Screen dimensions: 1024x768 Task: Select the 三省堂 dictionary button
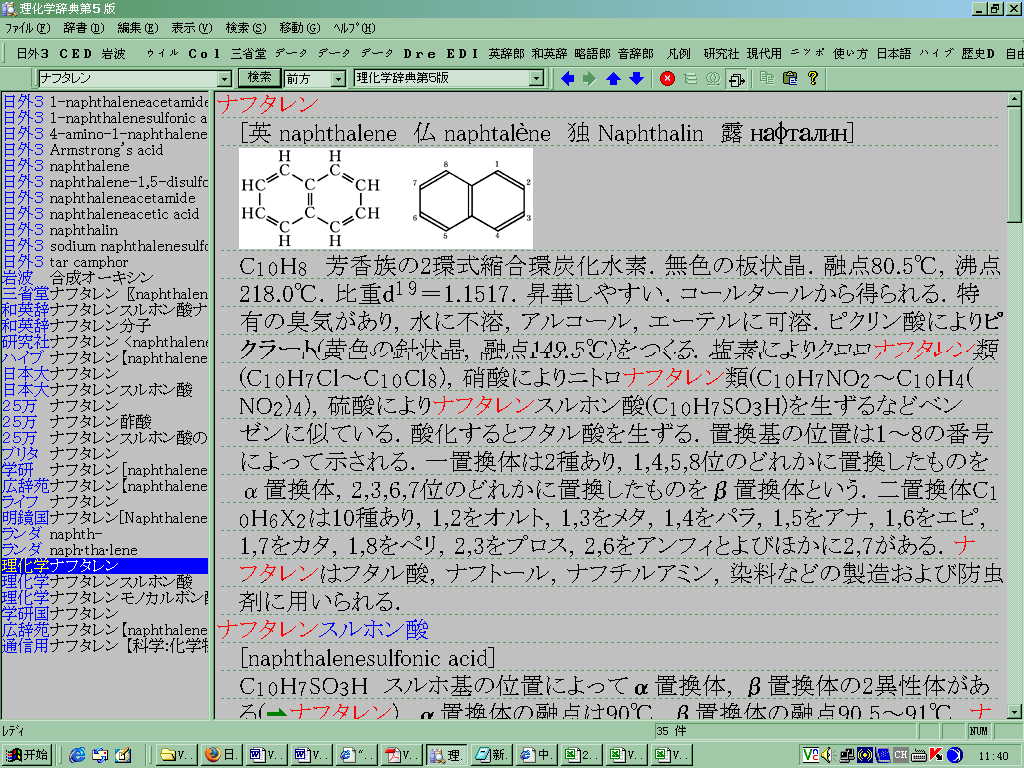(248, 54)
